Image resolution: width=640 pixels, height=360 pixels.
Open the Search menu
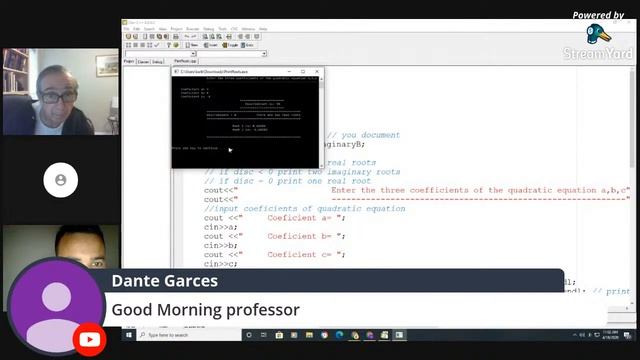[149, 29]
